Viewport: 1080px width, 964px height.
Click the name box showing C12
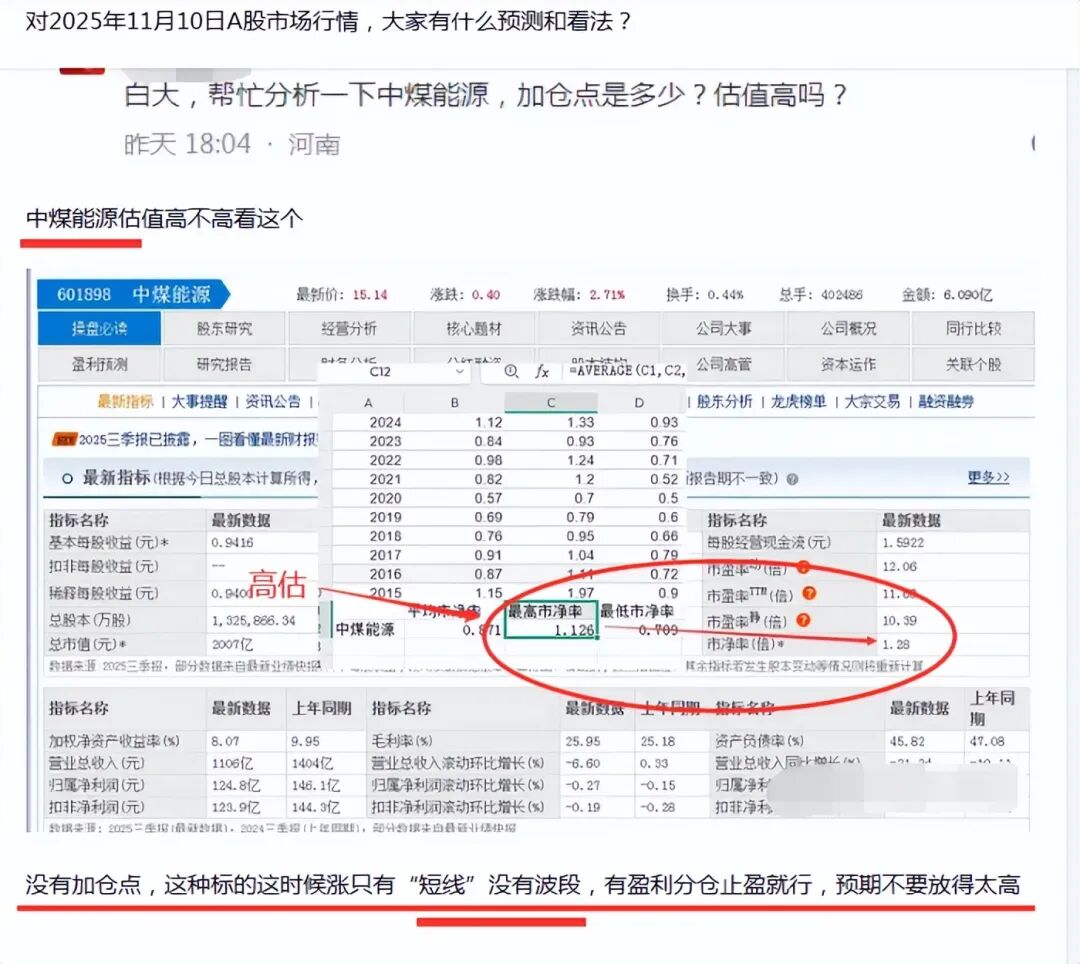[x=396, y=372]
